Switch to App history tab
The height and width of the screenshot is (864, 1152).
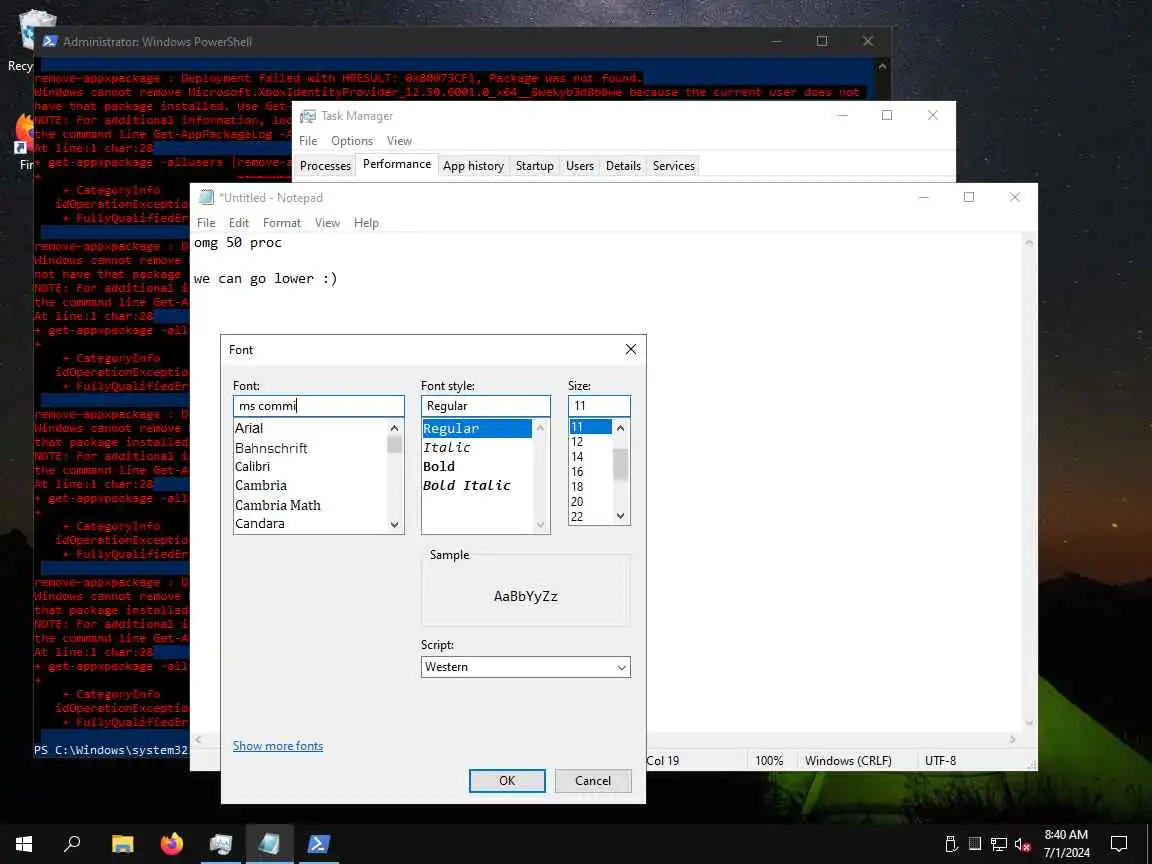click(473, 165)
